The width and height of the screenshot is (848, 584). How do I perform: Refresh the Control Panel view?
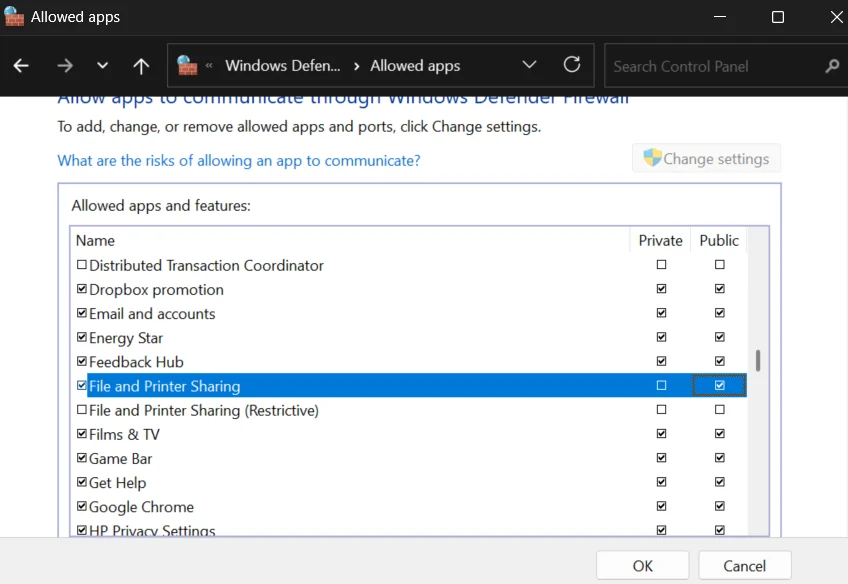(x=572, y=66)
